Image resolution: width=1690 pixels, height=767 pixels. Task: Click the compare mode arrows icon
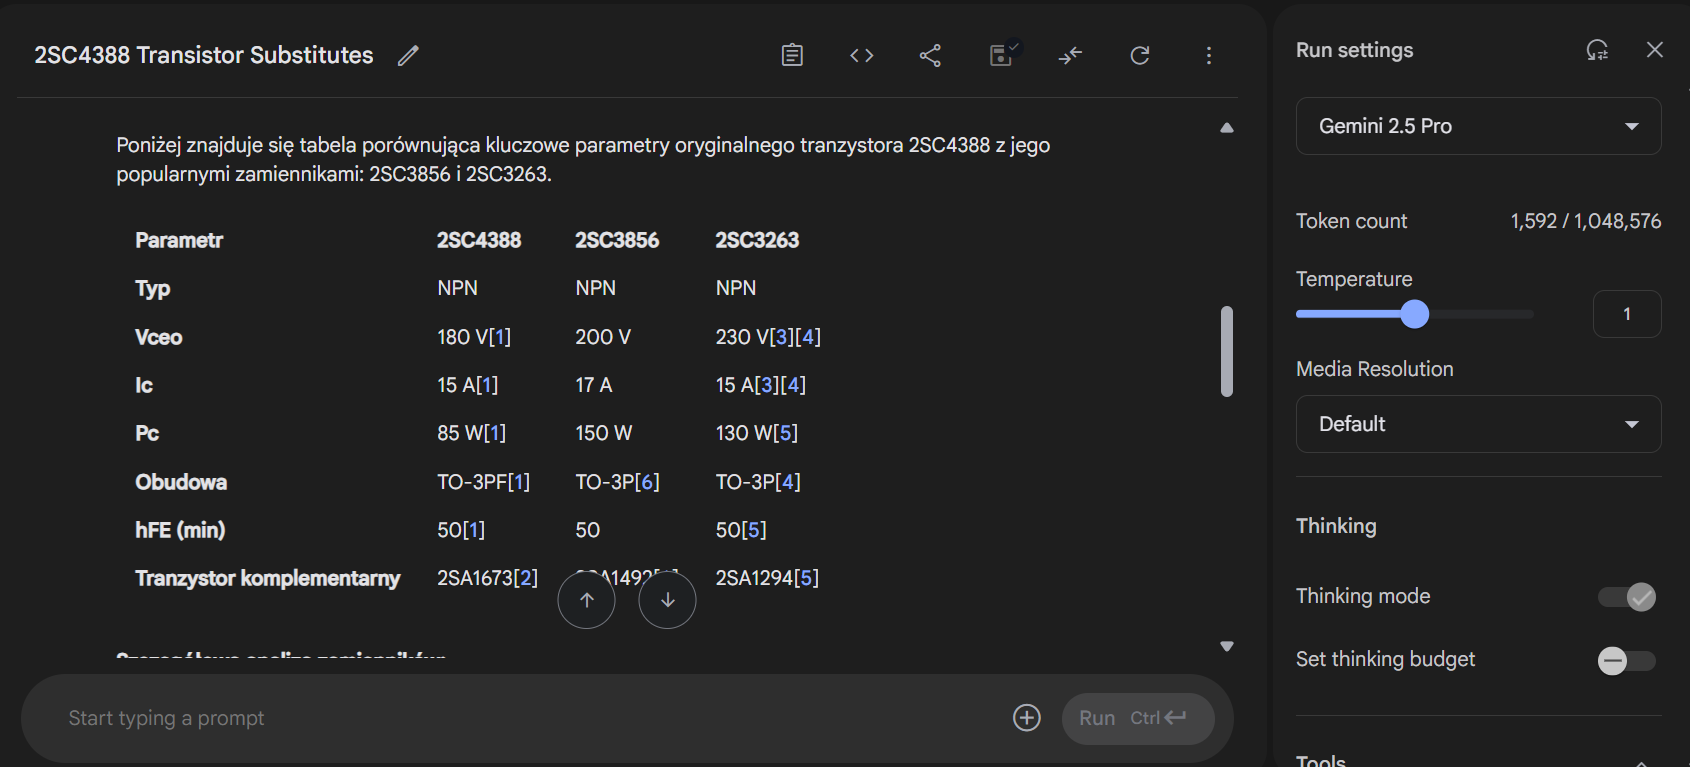tap(1070, 55)
